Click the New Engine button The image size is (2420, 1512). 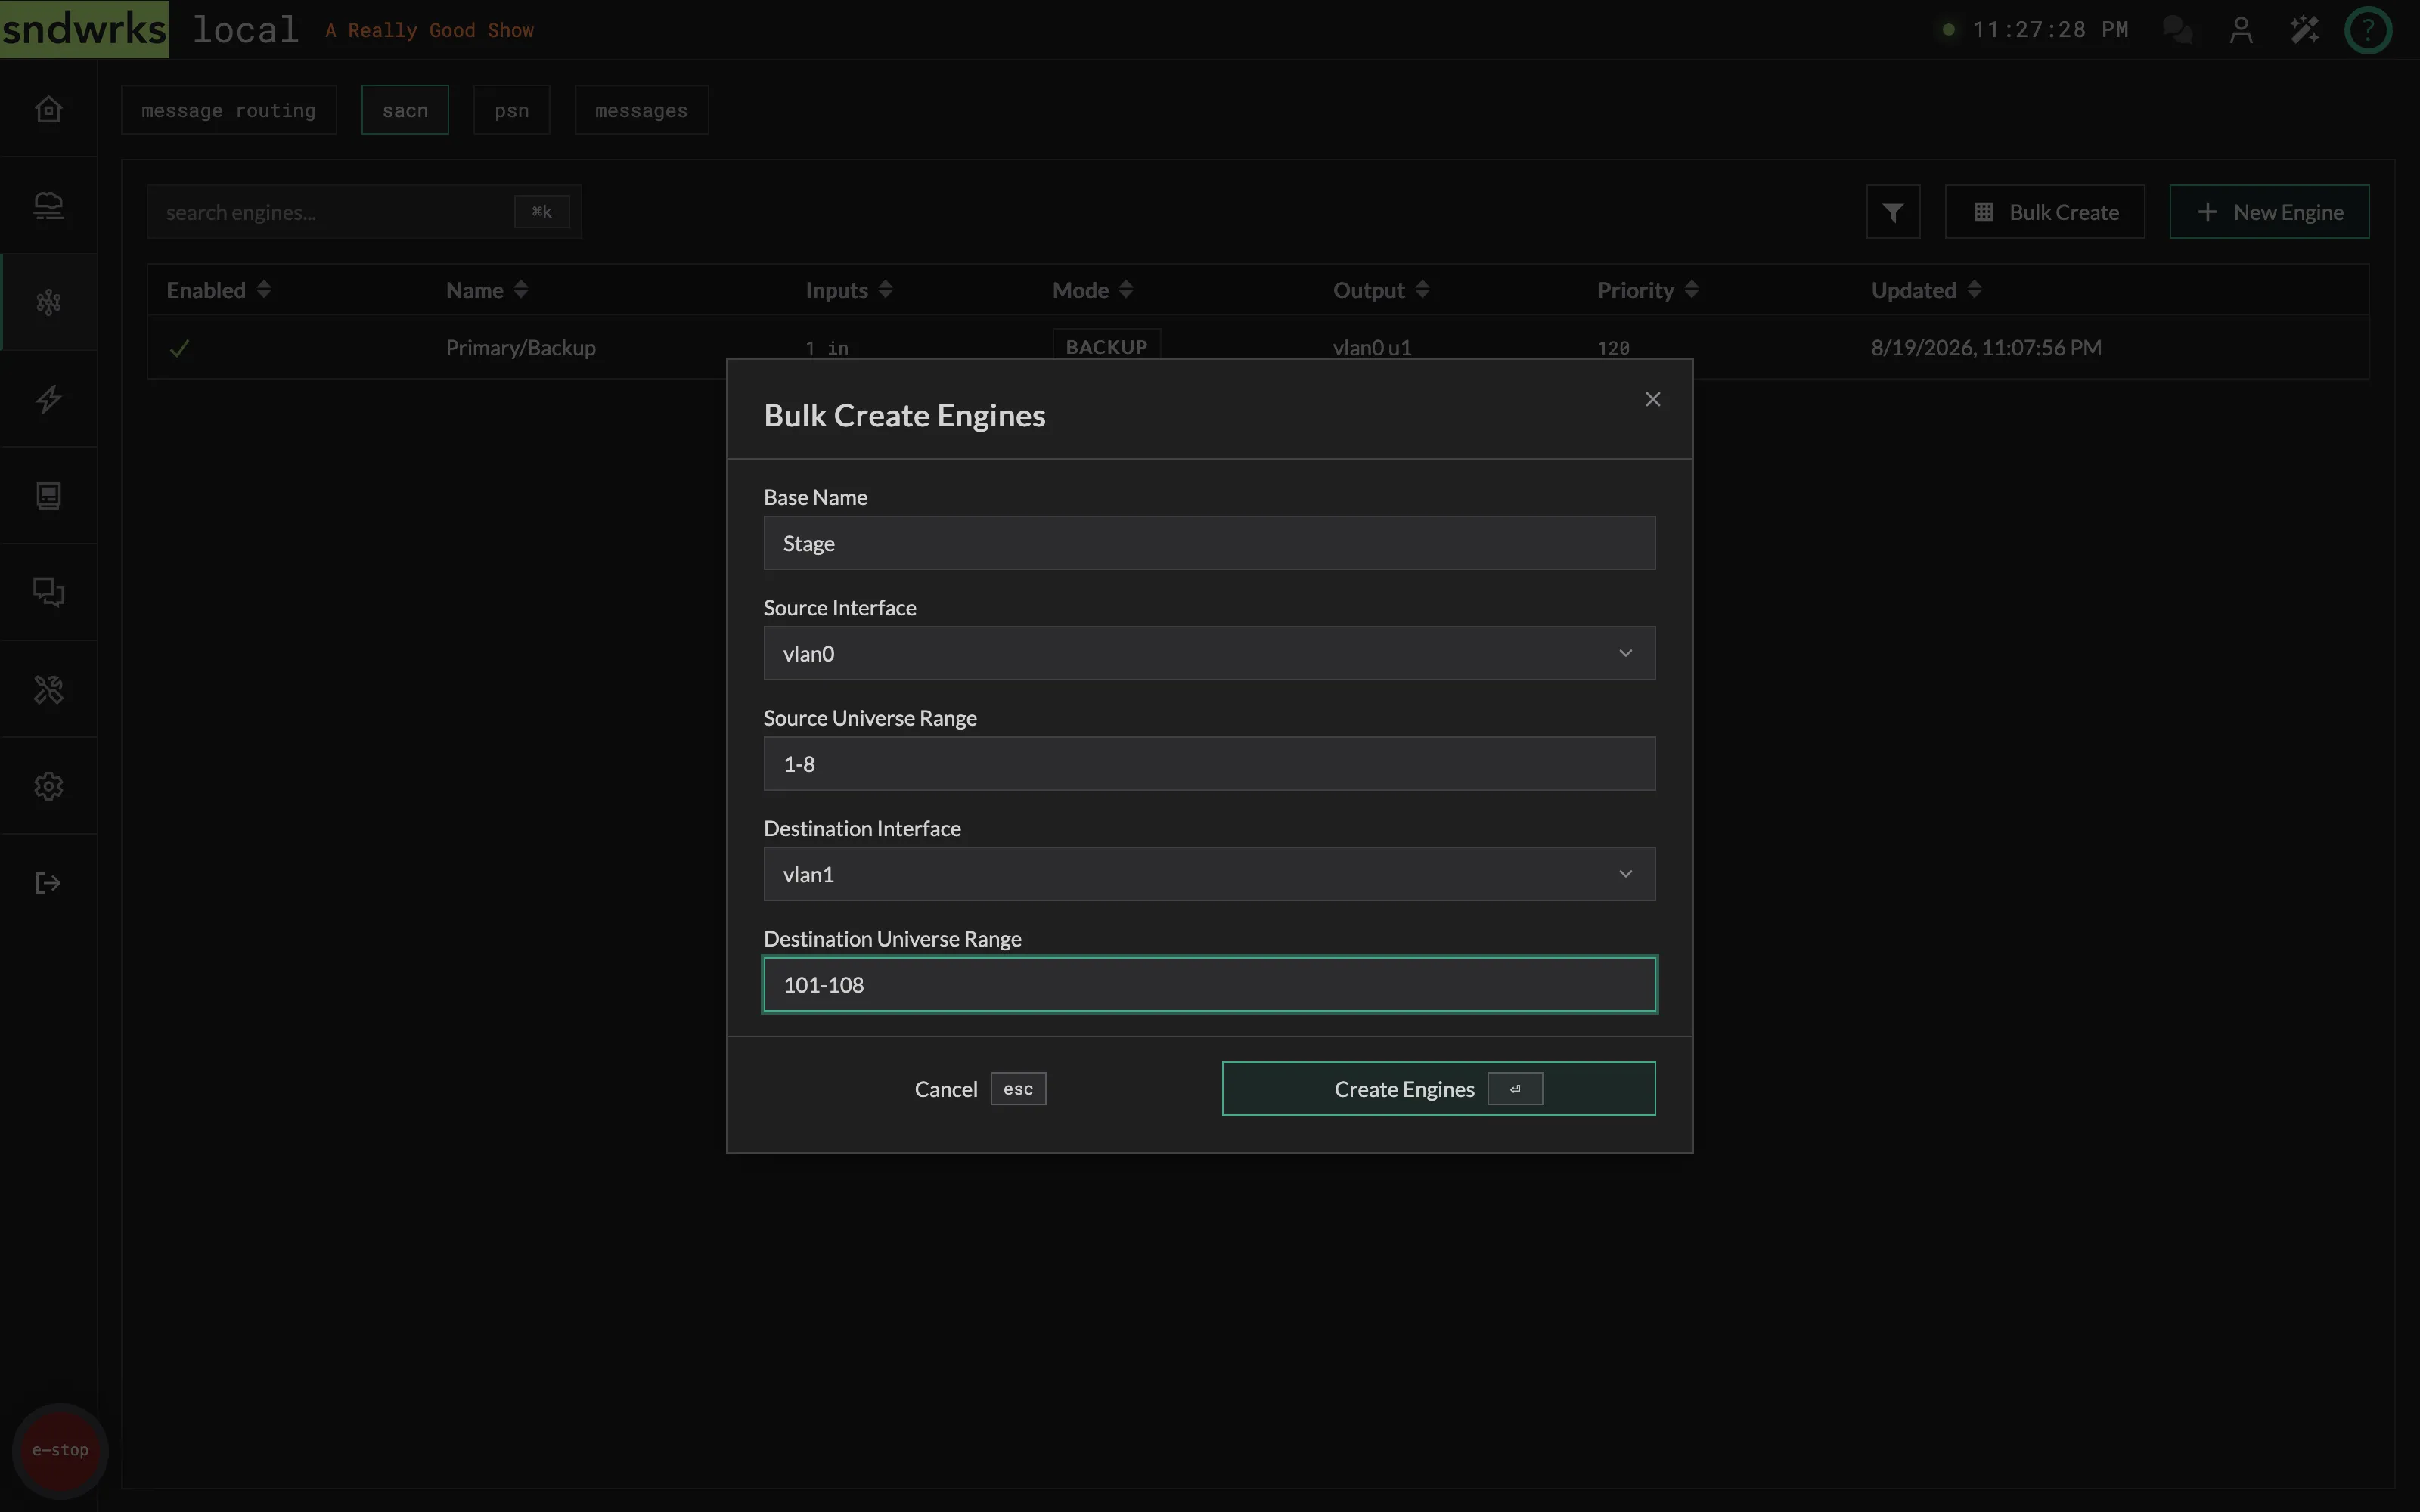[x=2269, y=212]
